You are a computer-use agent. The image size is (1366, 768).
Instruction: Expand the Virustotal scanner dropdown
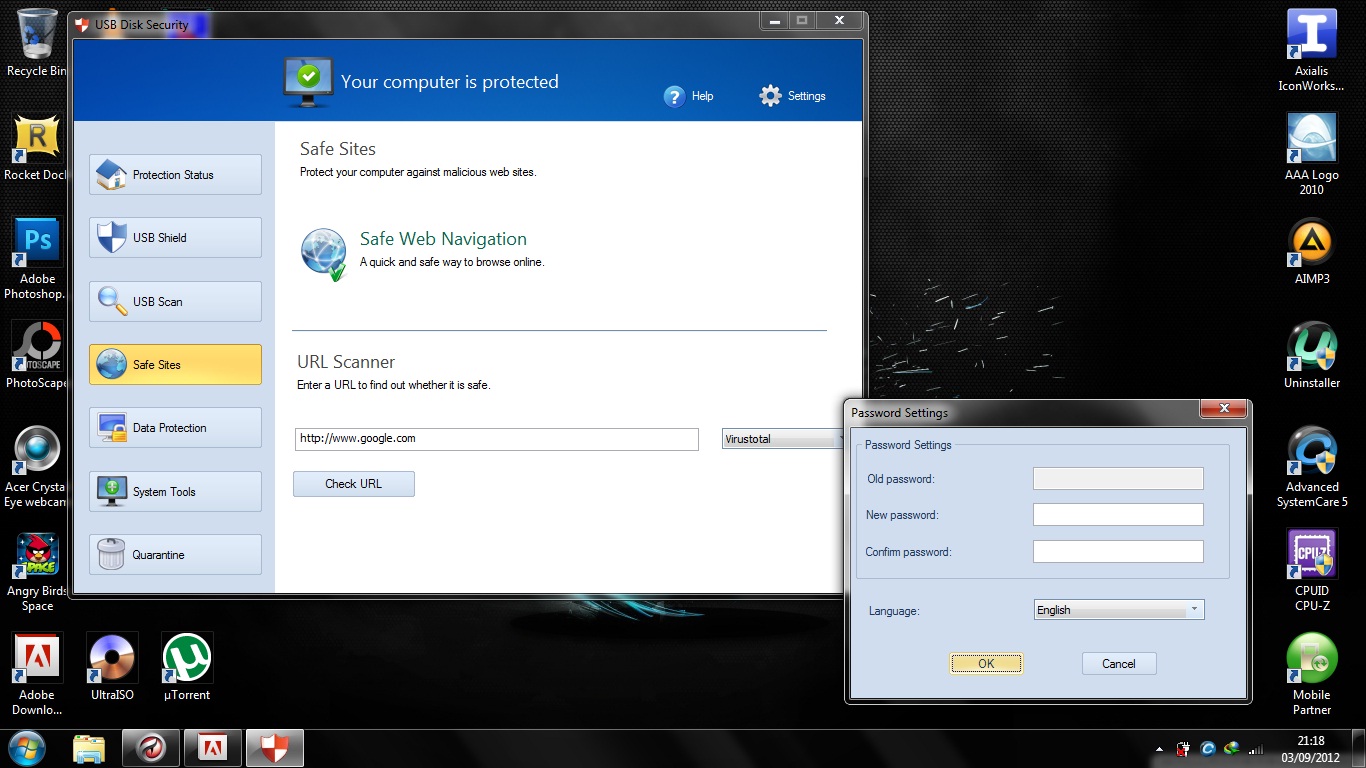[783, 439]
